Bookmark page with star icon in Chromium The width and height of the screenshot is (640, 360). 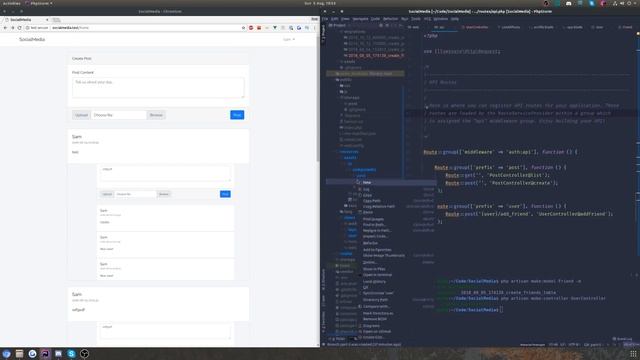(243, 28)
